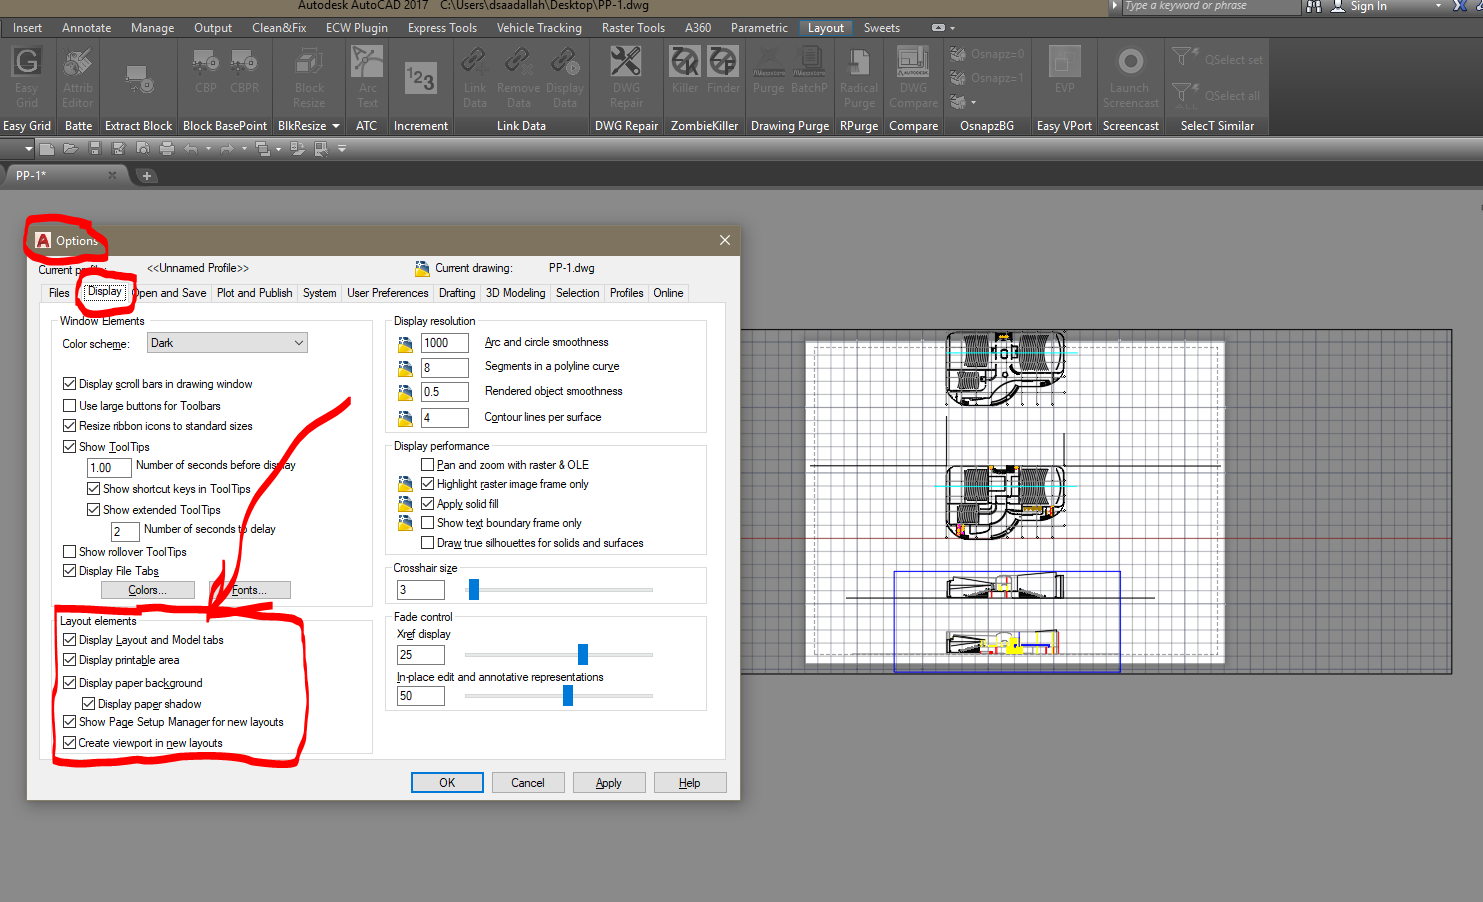Click the Fonts... button

point(250,590)
